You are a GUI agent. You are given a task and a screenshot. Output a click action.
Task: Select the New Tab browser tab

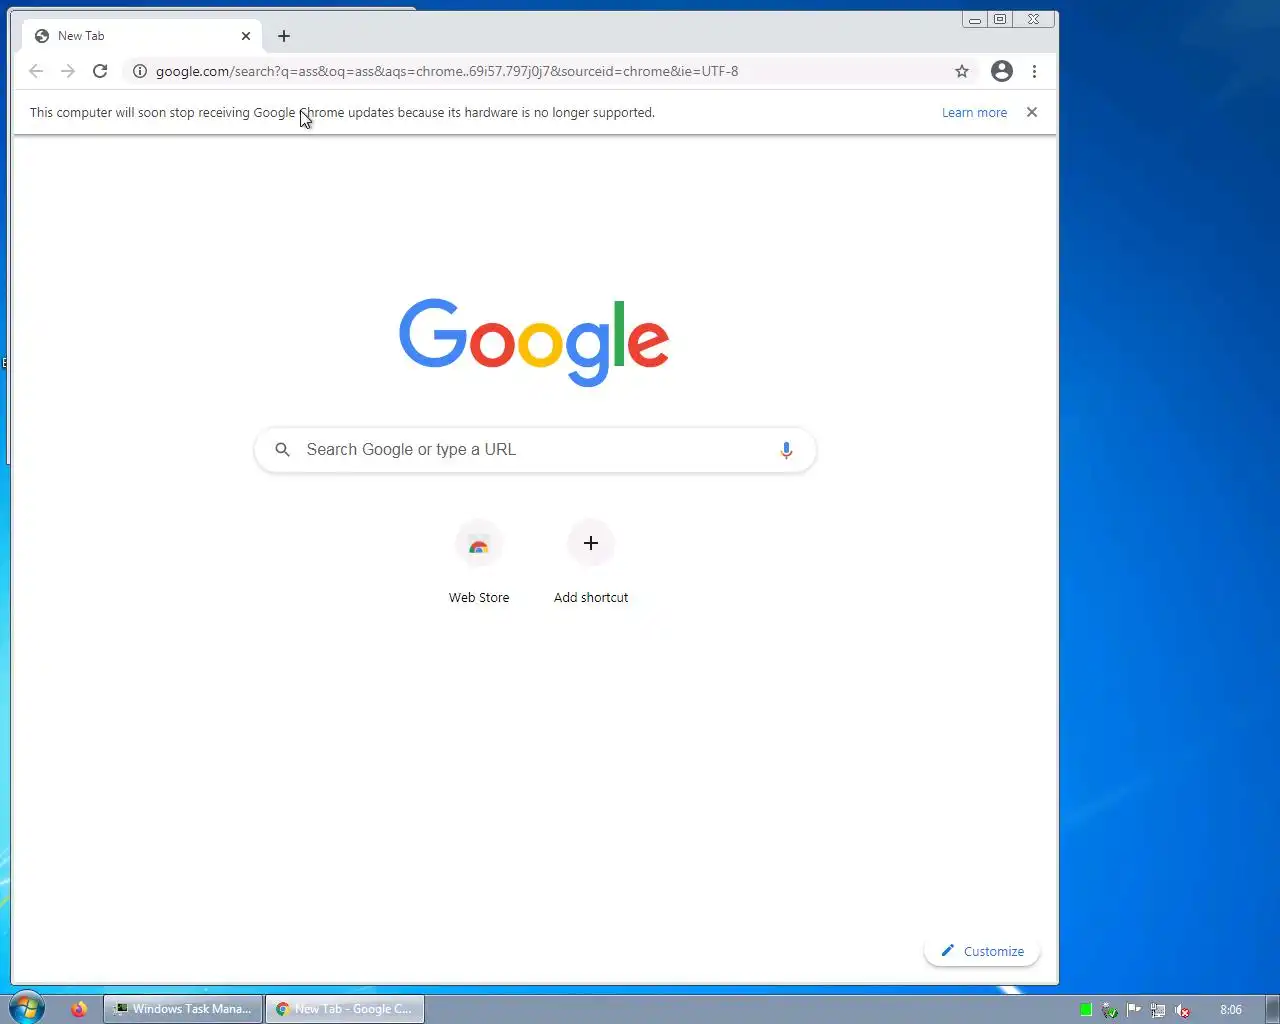click(142, 36)
